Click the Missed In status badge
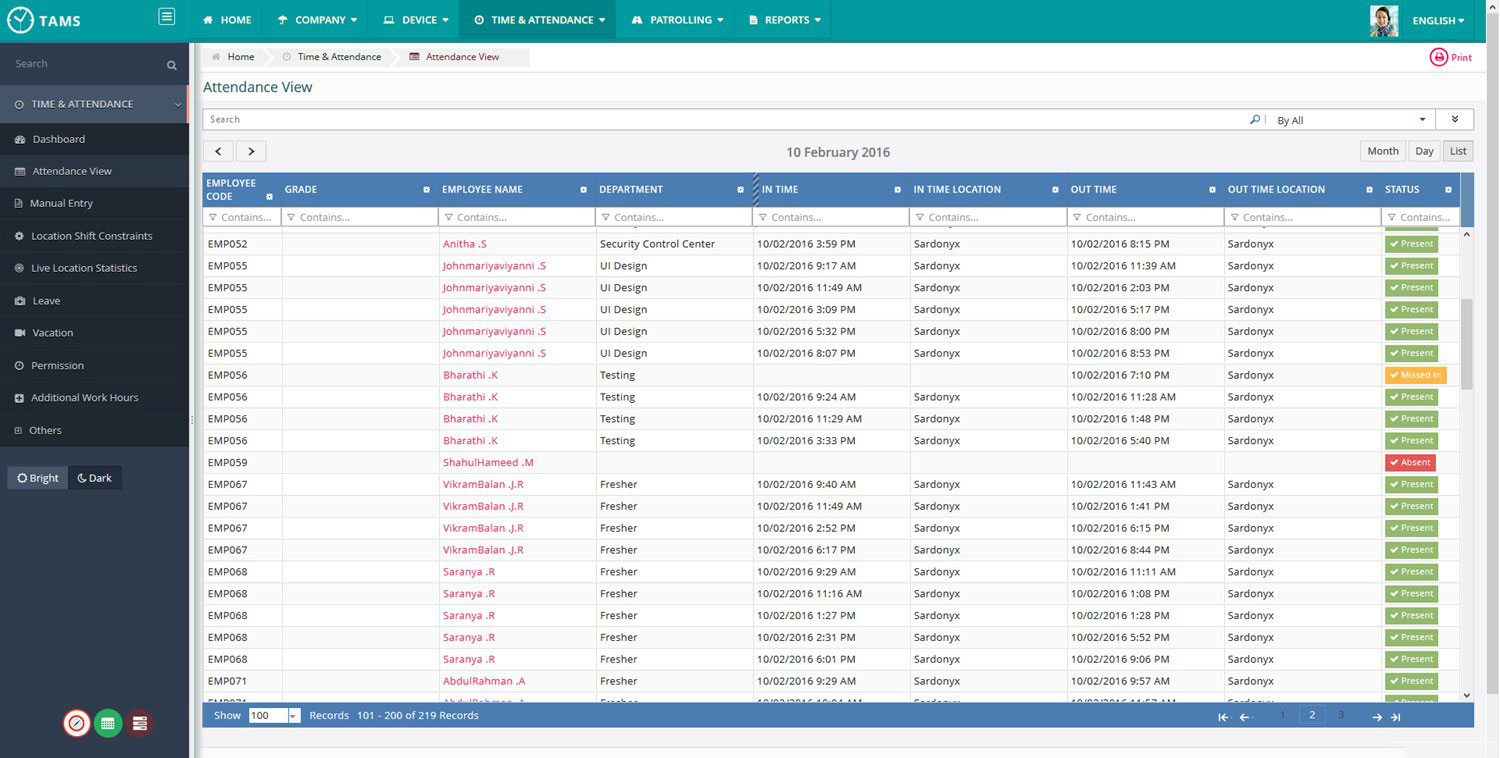The image size is (1500, 758). point(1415,375)
